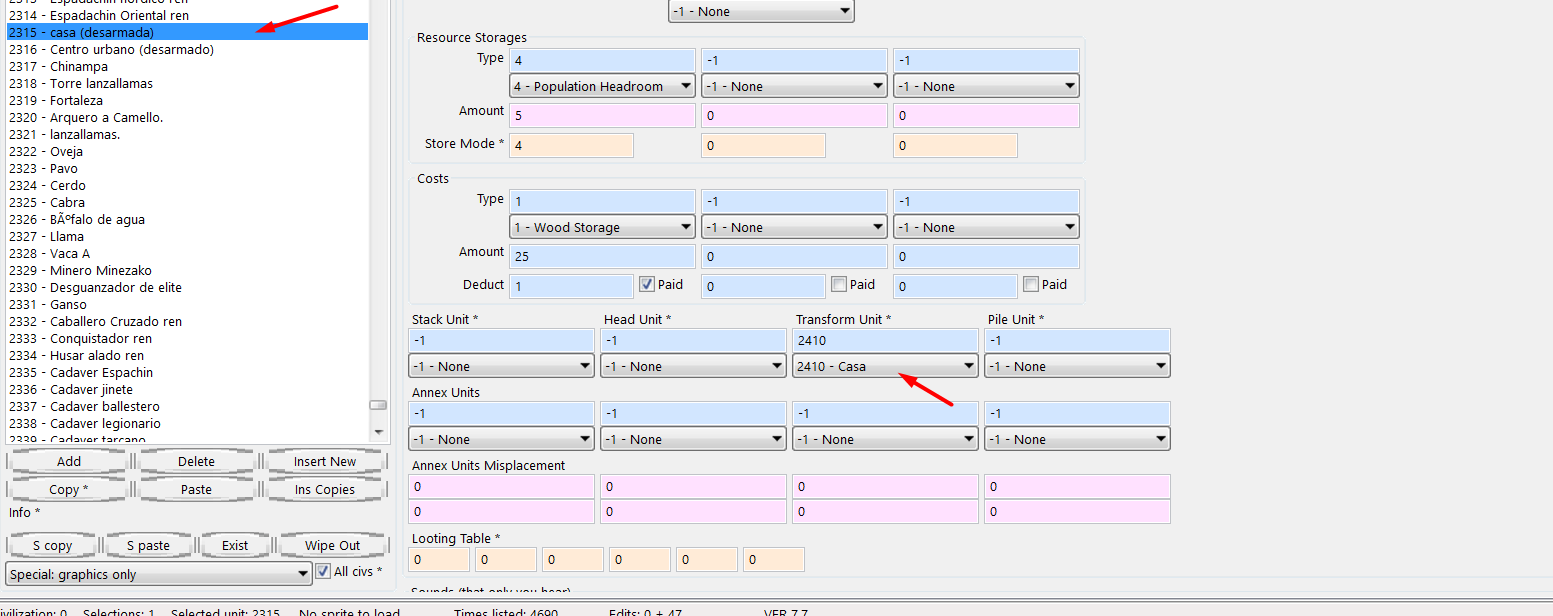Click the Store Mode field showing 4
The image size is (1553, 616).
[x=571, y=146]
